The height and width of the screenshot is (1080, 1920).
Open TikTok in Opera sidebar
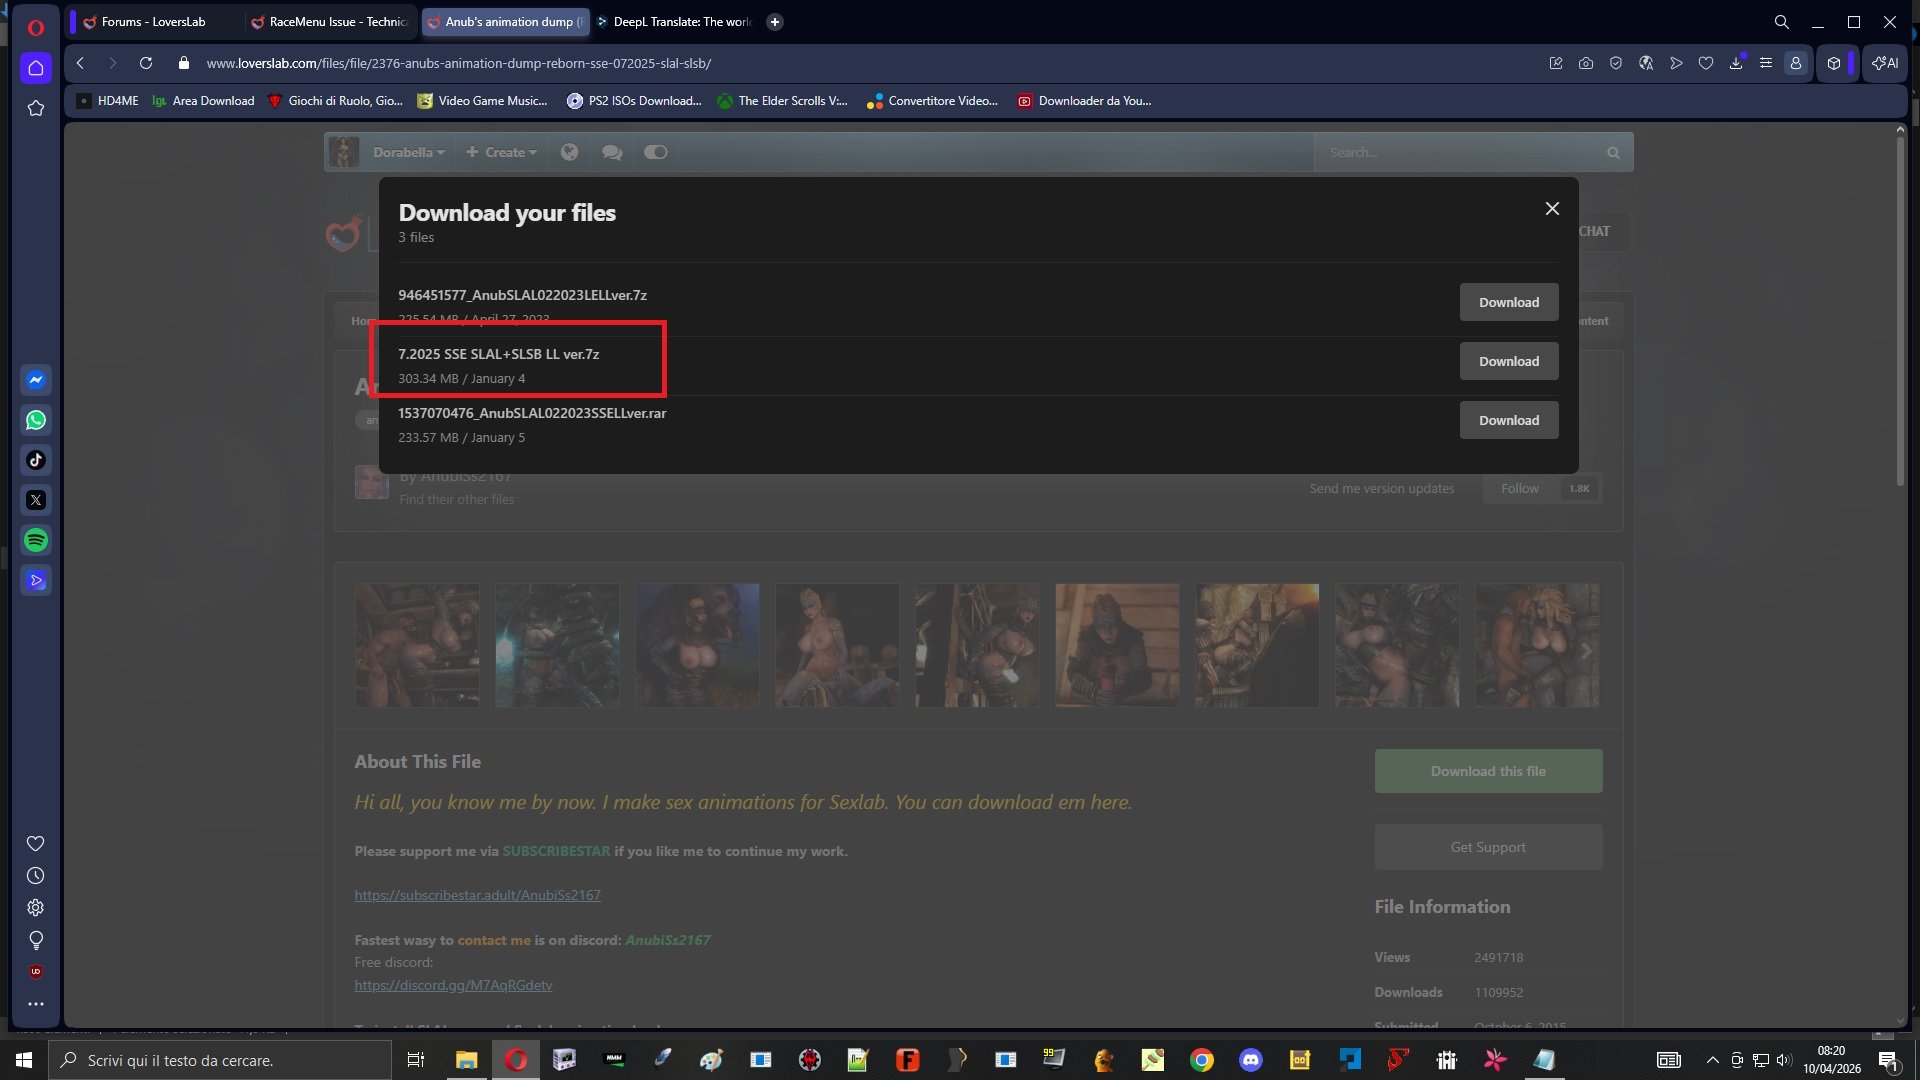[x=36, y=460]
